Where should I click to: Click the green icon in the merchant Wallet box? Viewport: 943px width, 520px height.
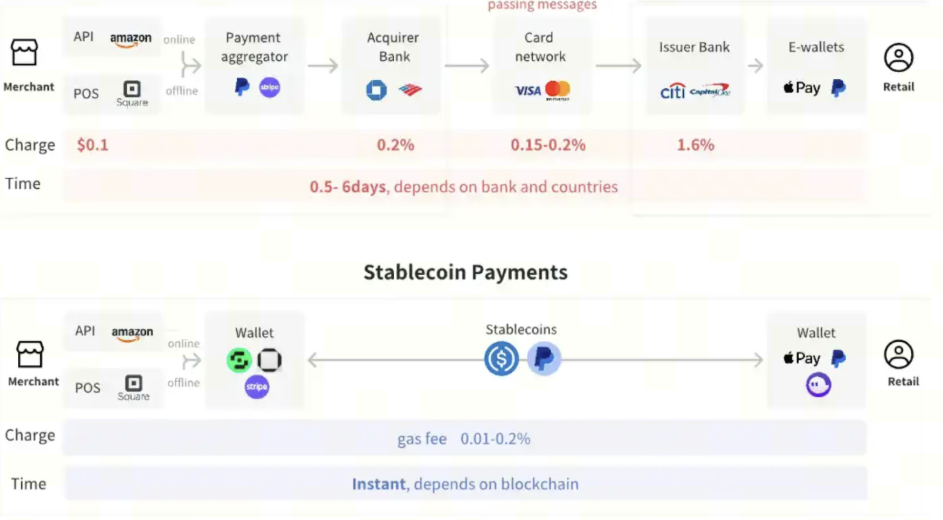[x=239, y=360]
